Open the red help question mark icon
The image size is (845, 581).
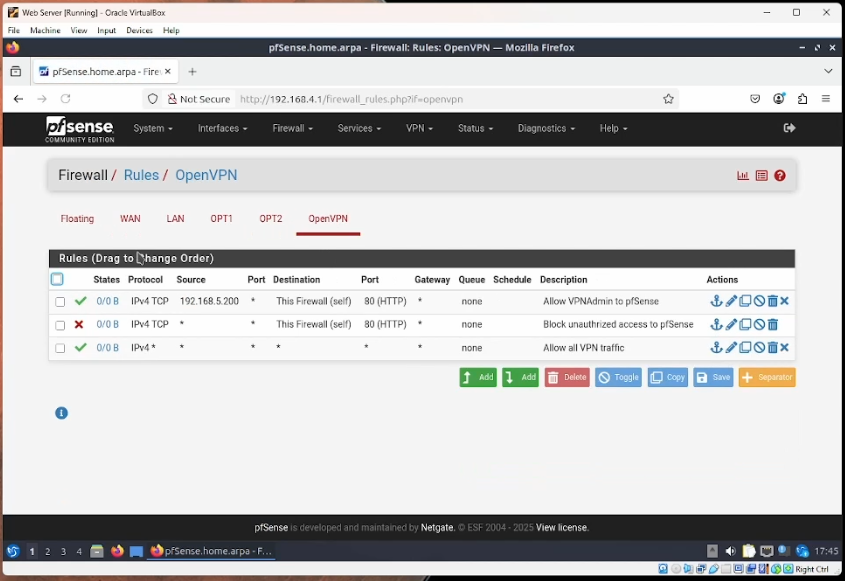[x=780, y=176]
